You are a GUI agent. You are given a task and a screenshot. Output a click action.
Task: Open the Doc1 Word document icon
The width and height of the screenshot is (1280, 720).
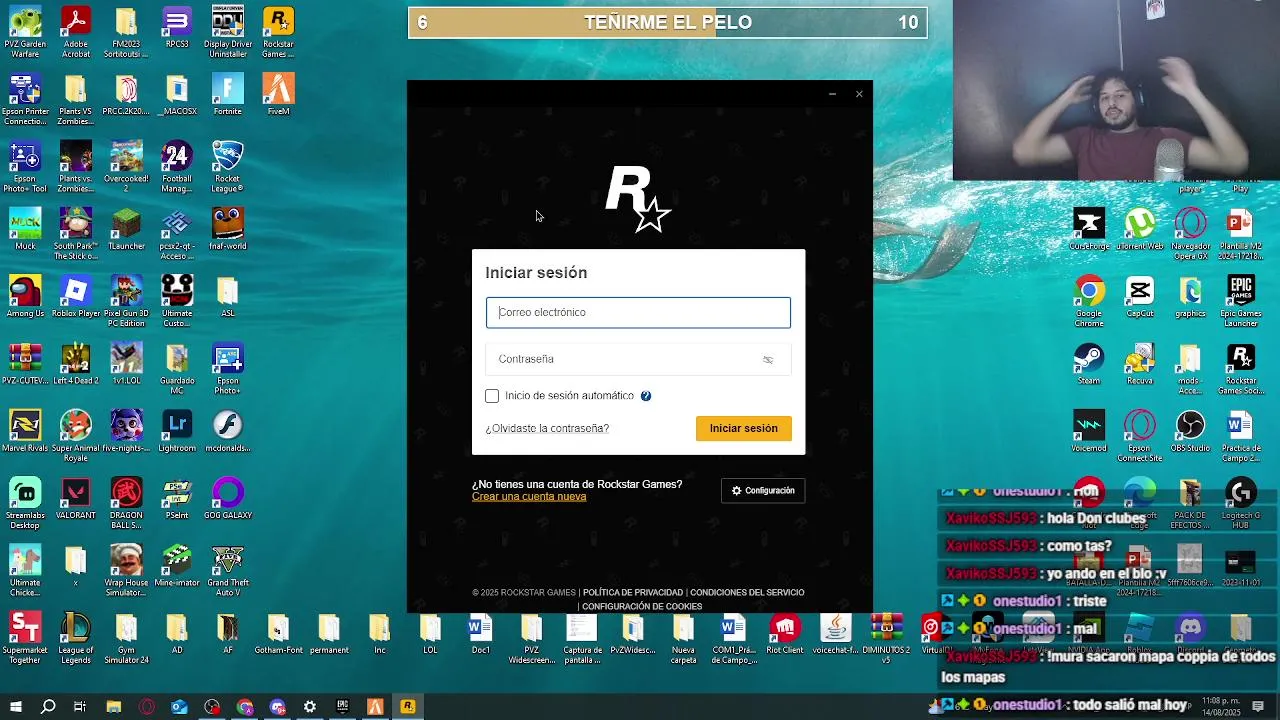coord(480,634)
